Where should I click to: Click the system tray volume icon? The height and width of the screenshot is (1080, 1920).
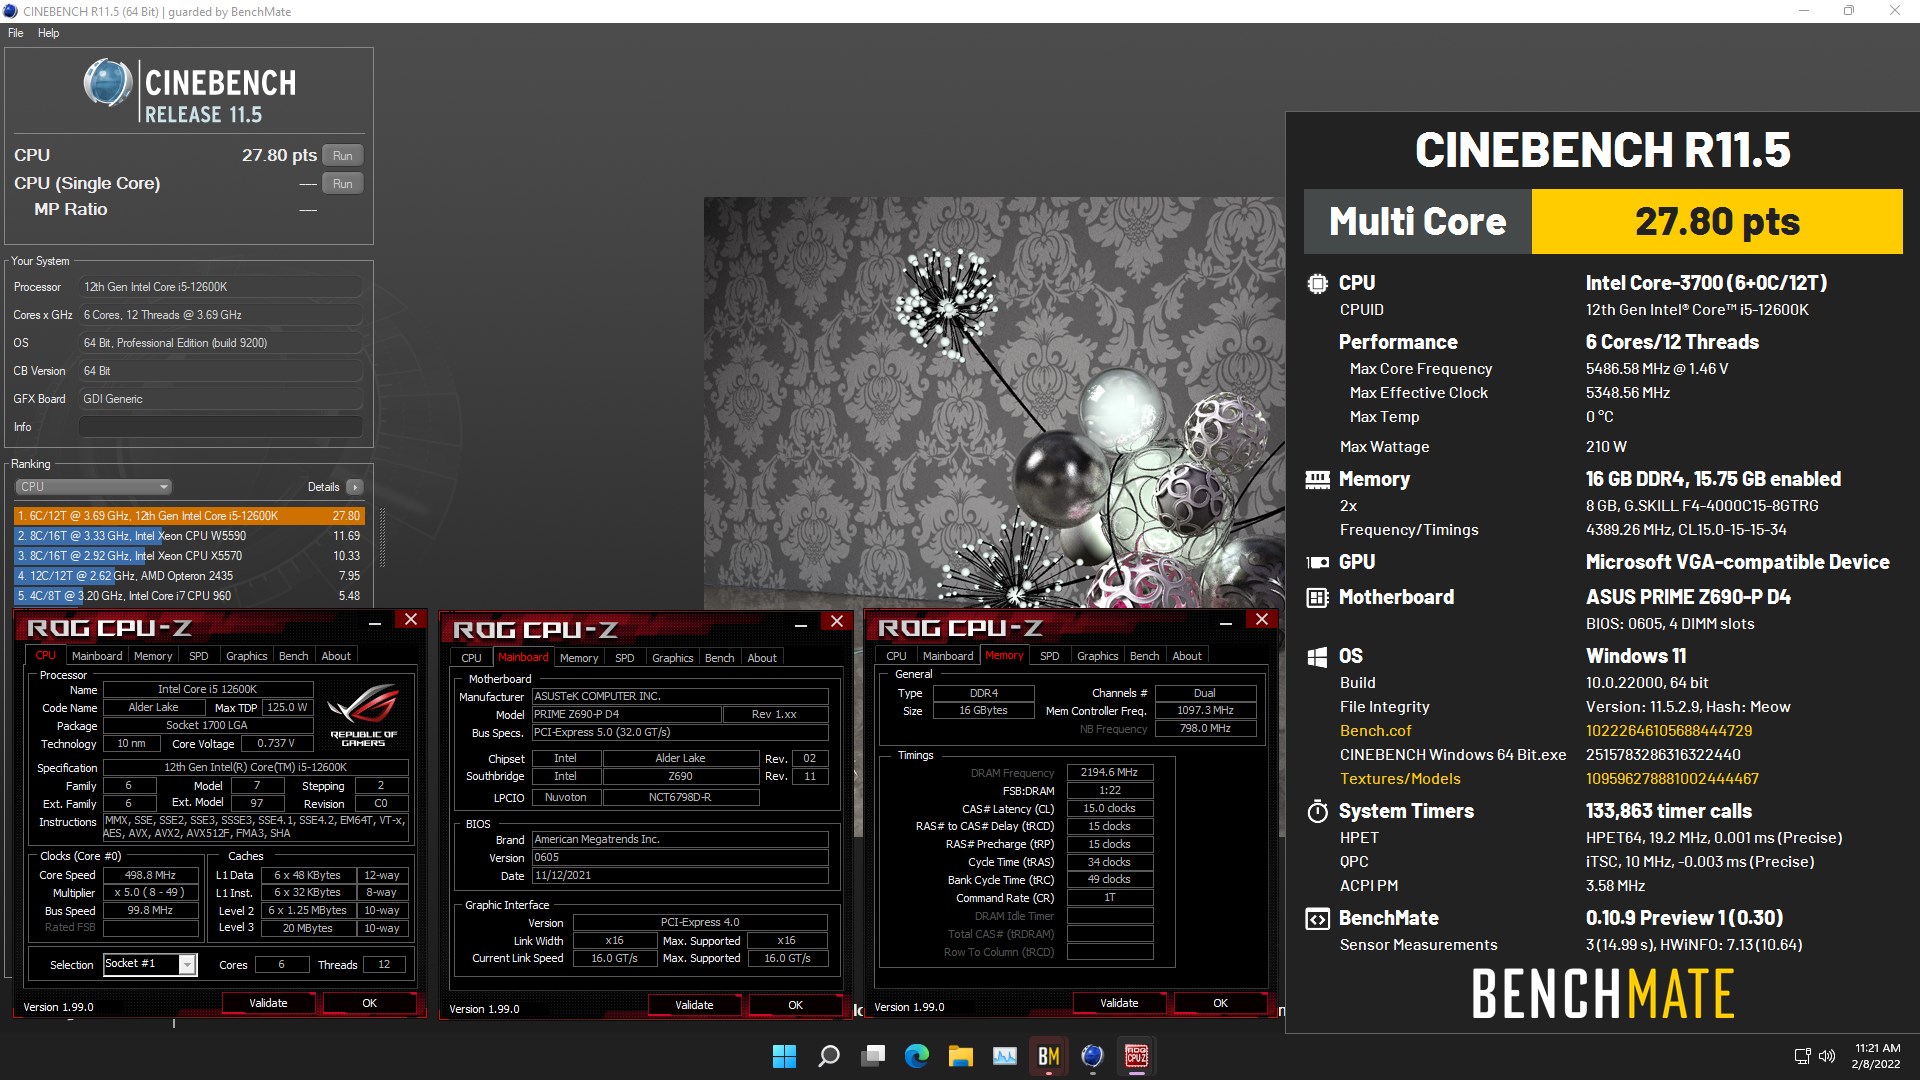tap(1827, 1056)
